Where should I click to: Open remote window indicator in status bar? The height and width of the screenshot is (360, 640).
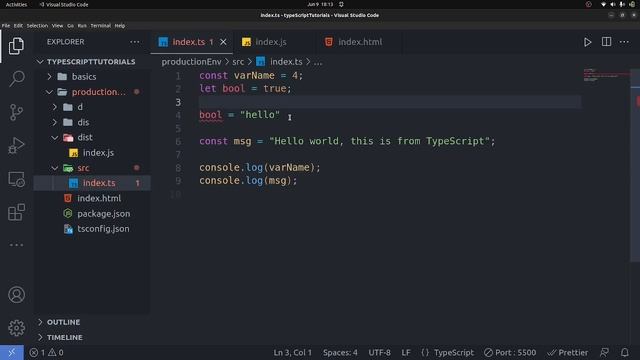(11, 352)
